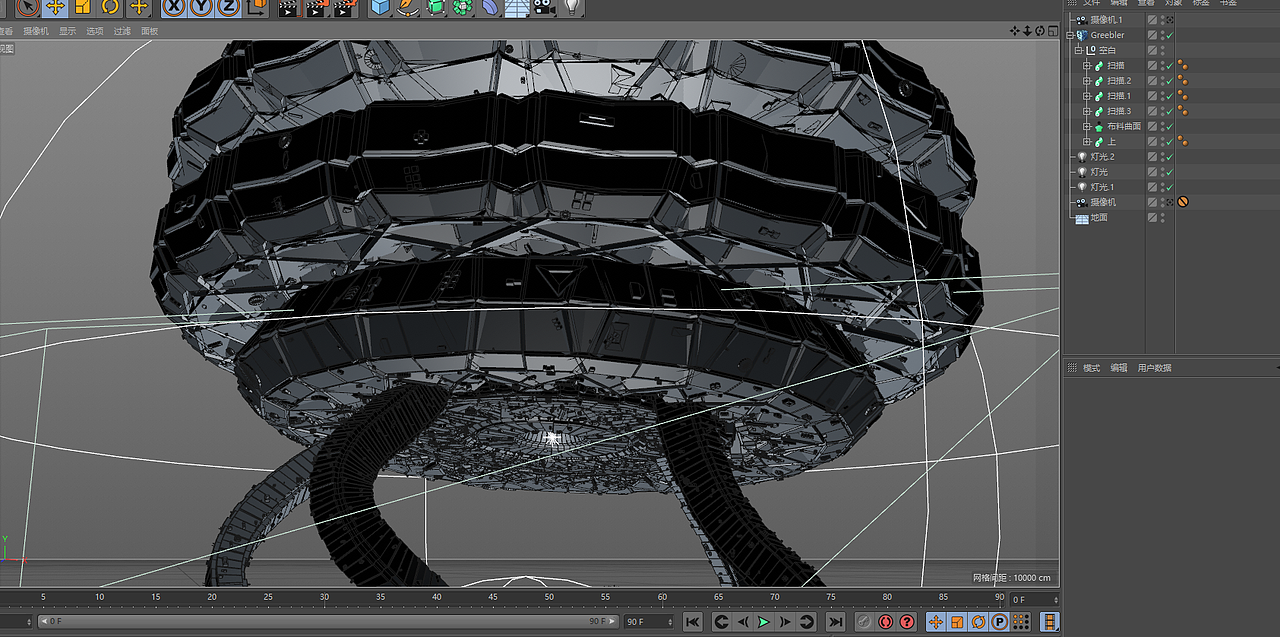Viewport: 1280px width, 637px height.
Task: Toggle 灯光 enable checkmark
Action: pos(1169,172)
